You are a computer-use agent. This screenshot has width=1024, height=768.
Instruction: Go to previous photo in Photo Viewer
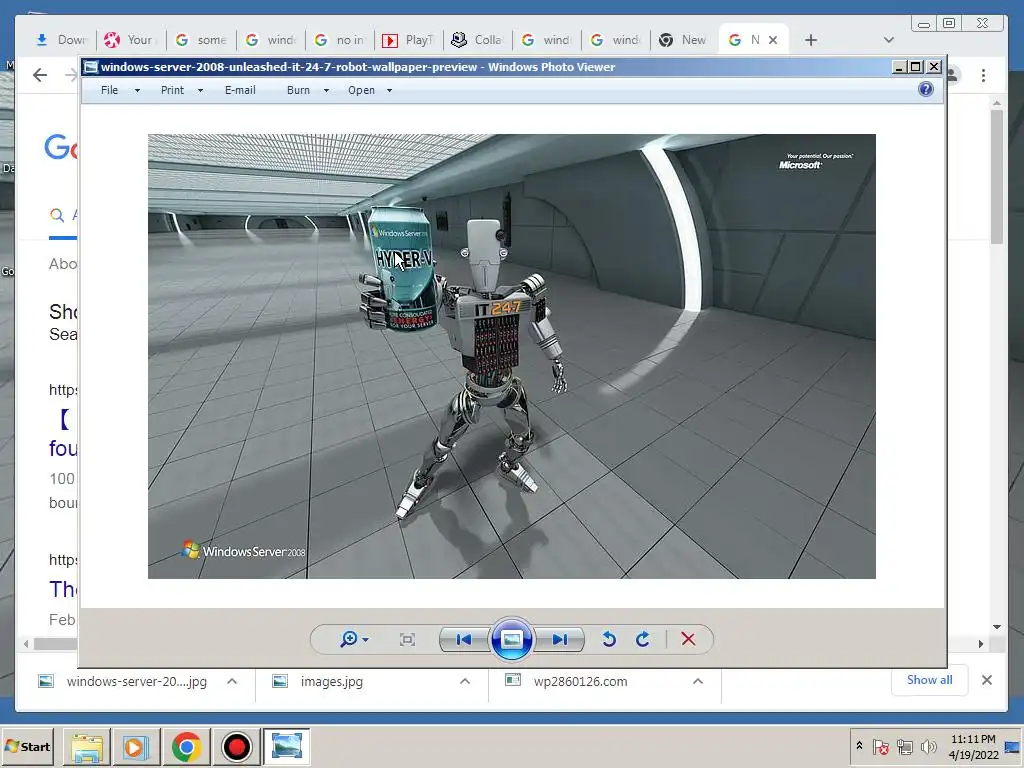pos(464,639)
